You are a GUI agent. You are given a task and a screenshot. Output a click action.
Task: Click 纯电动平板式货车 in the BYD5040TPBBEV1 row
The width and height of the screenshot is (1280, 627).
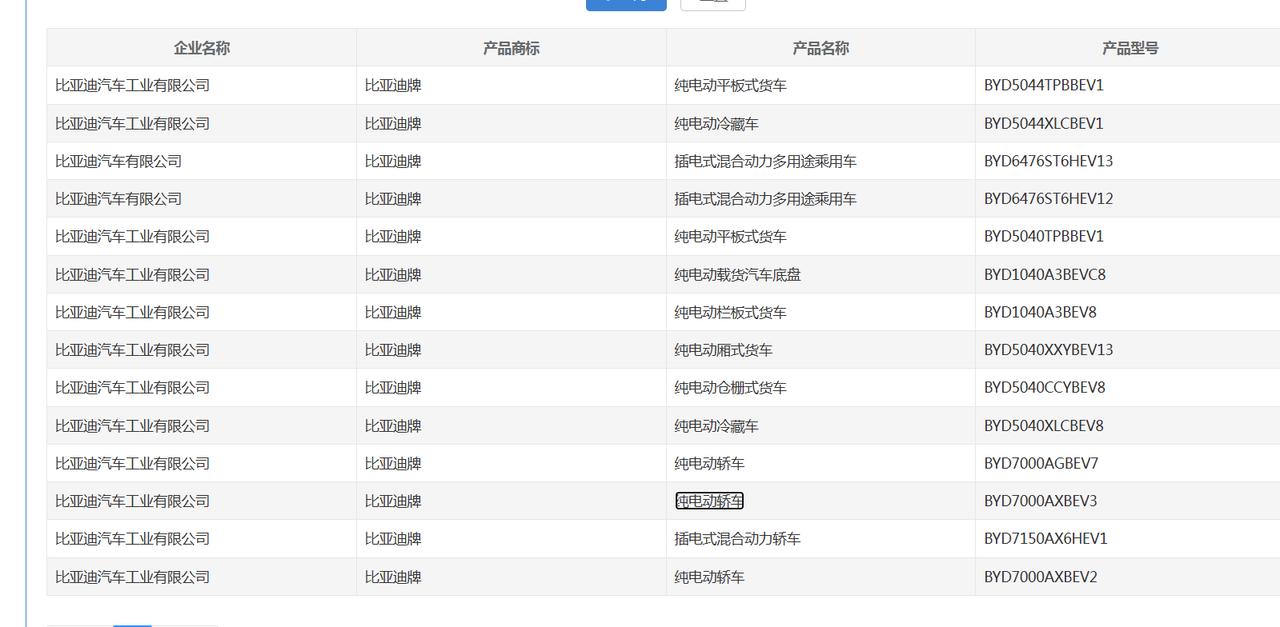(x=731, y=237)
